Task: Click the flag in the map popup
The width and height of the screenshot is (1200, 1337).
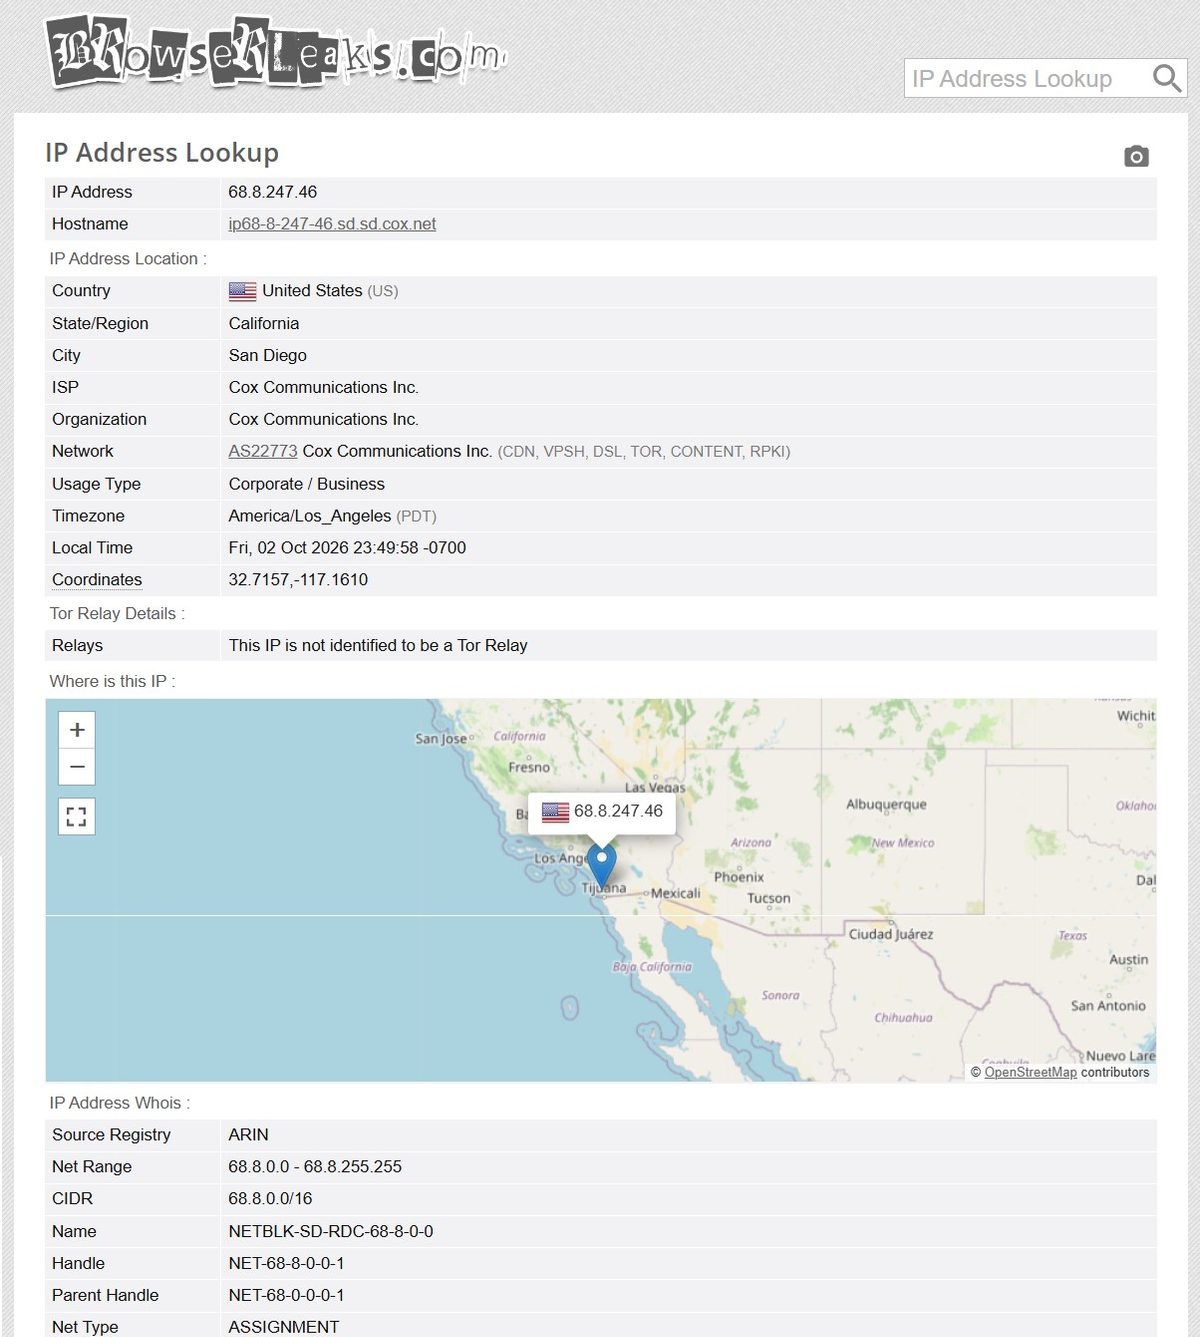Action: [555, 812]
